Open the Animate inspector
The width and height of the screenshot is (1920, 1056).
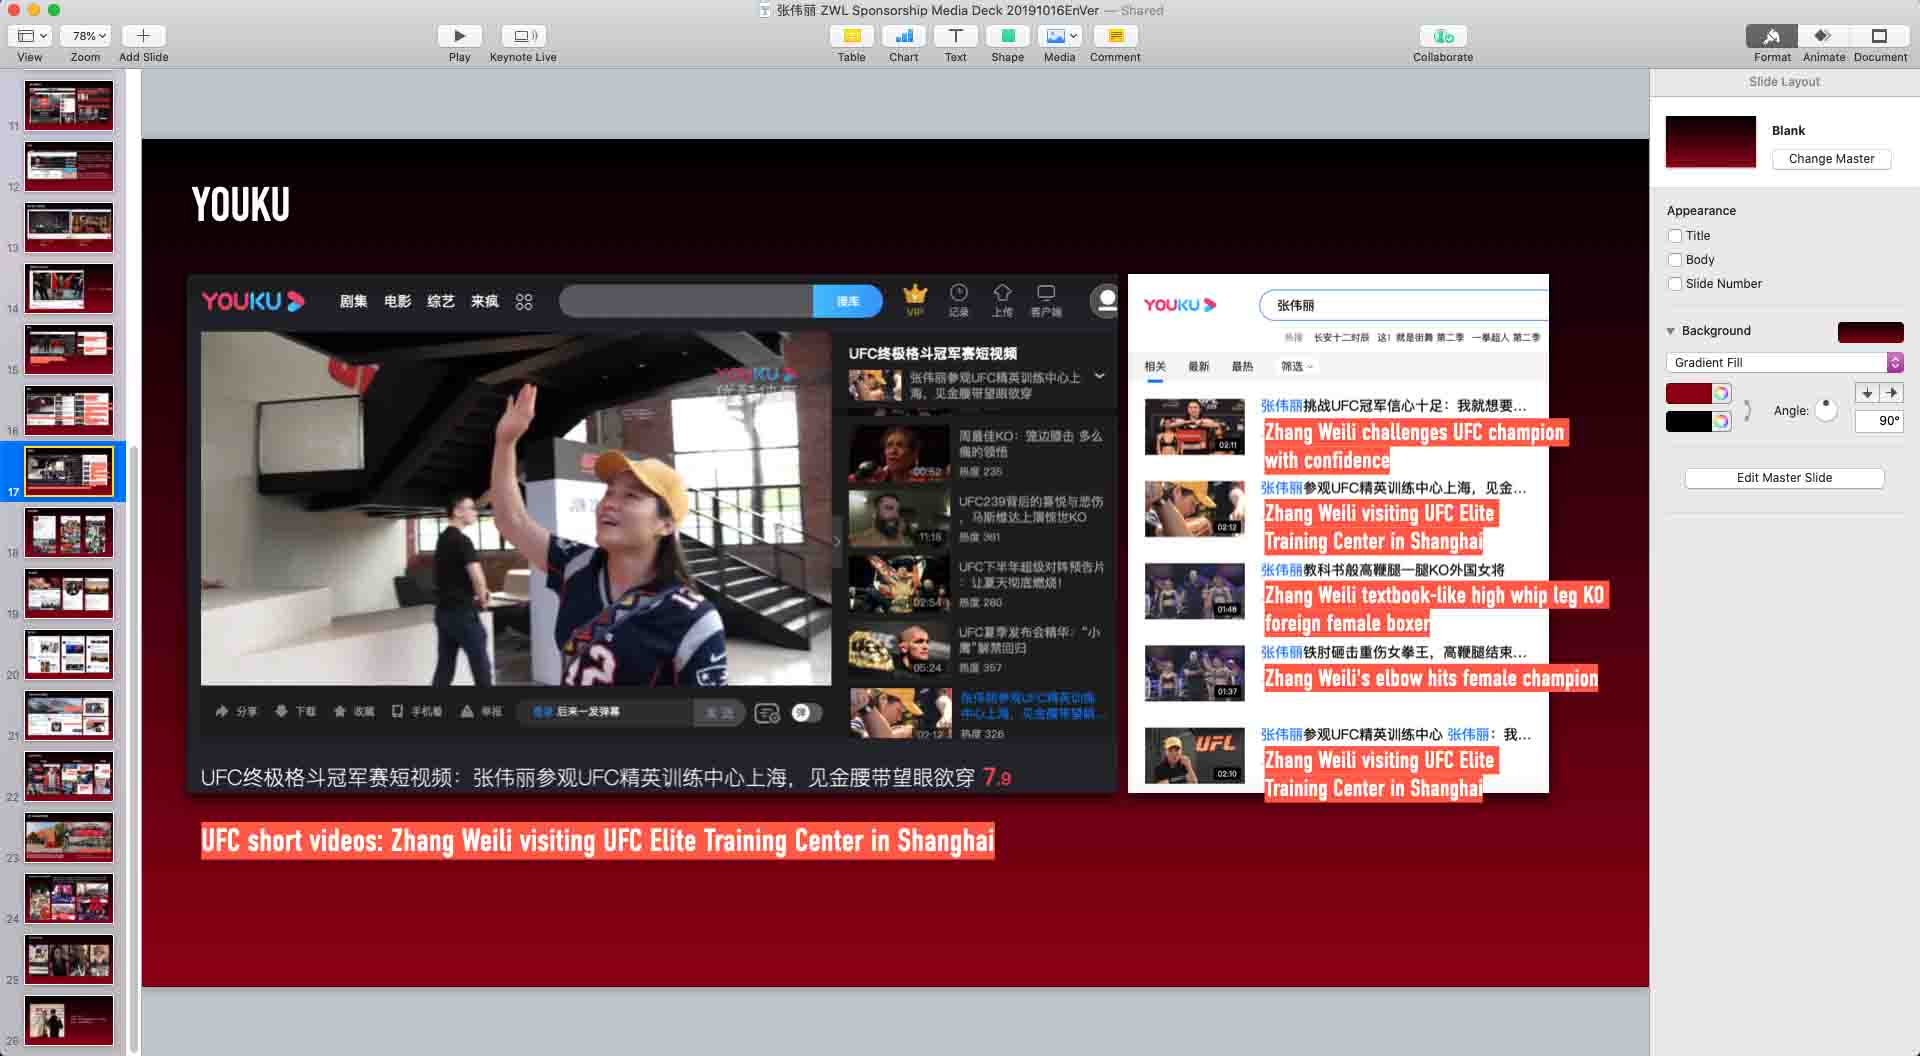1823,36
